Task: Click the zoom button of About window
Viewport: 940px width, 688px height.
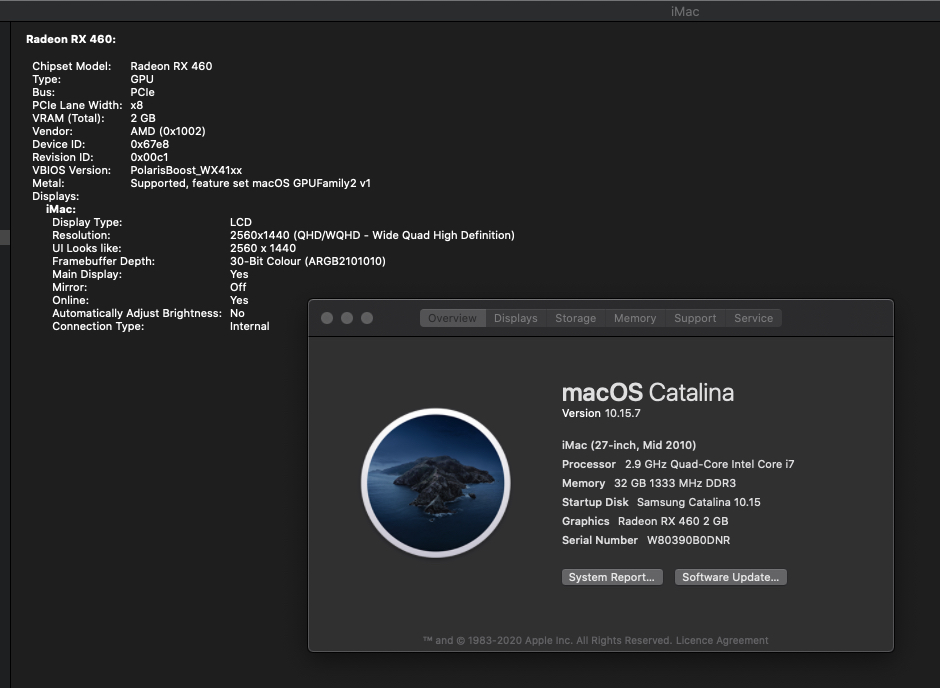Action: pos(367,318)
